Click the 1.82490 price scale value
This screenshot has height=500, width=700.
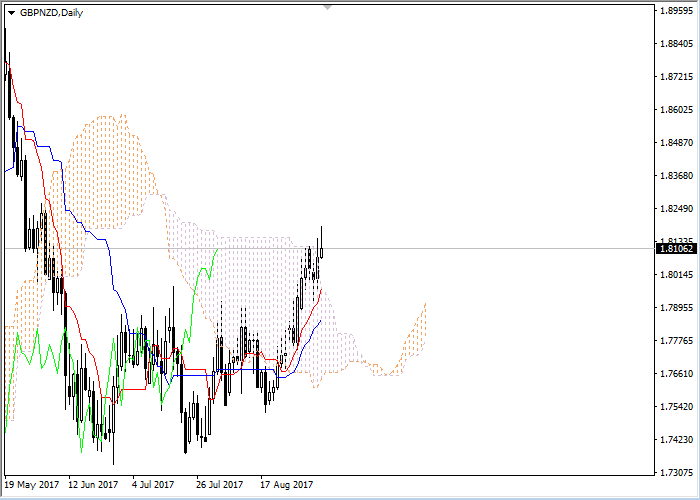click(677, 208)
